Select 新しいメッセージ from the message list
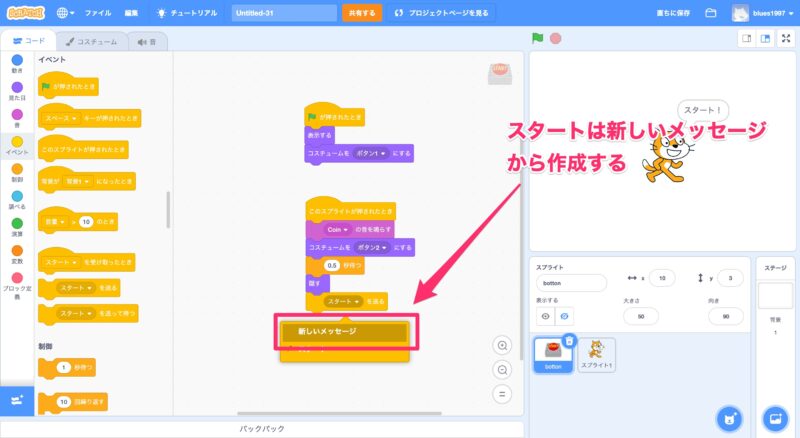Viewport: 800px width, 438px height. click(344, 331)
